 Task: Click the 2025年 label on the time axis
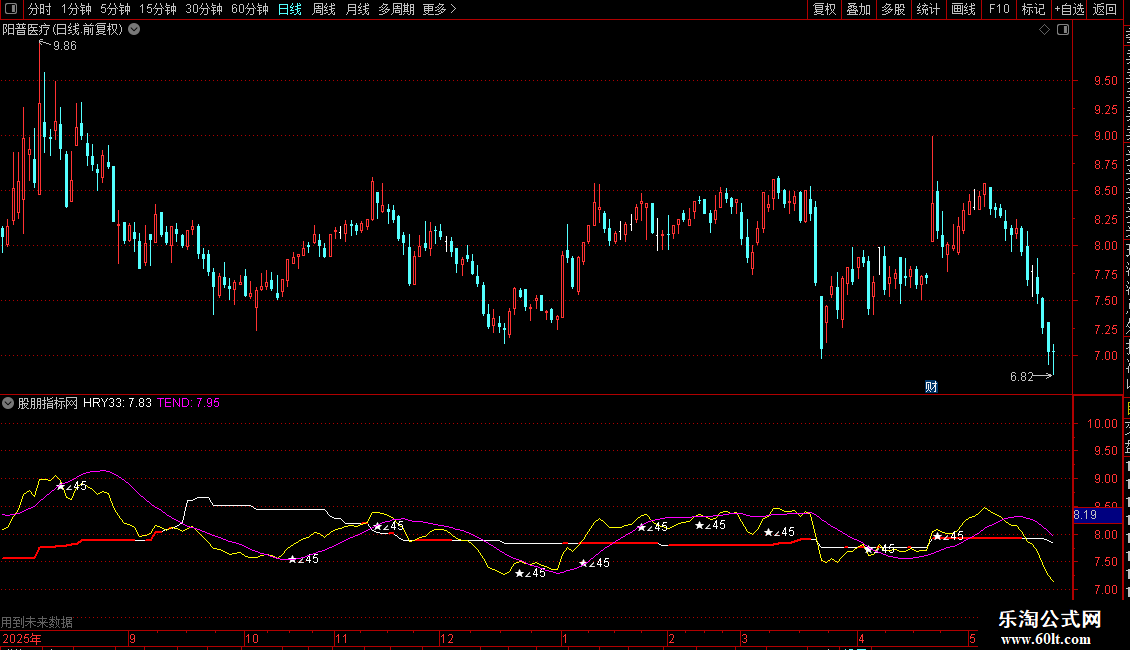[22, 639]
